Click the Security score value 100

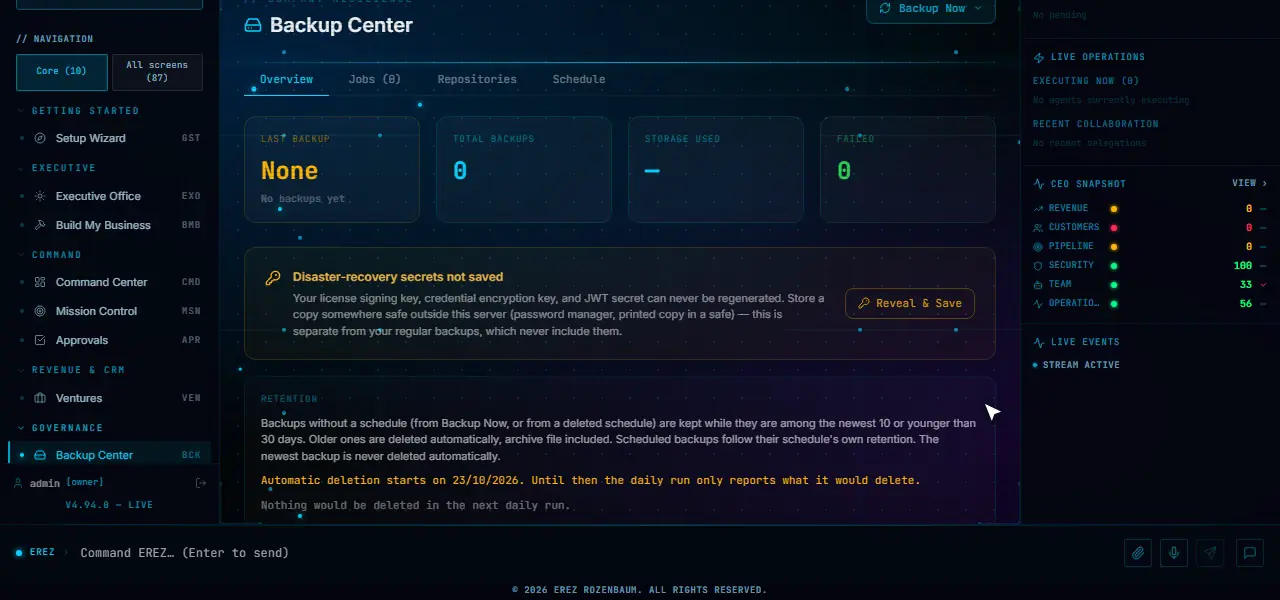click(x=1243, y=265)
